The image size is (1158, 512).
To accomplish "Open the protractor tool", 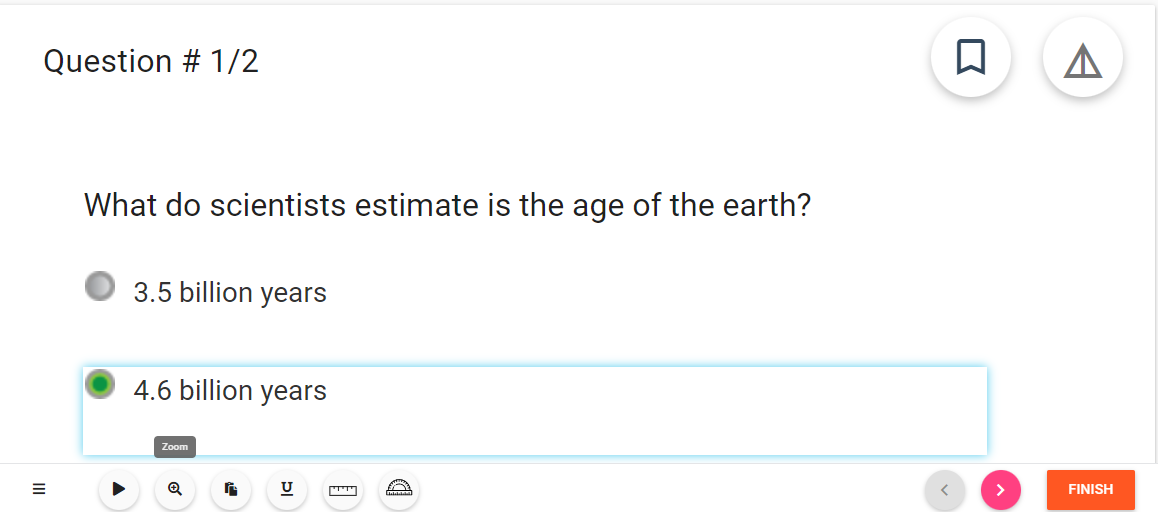I will point(399,489).
